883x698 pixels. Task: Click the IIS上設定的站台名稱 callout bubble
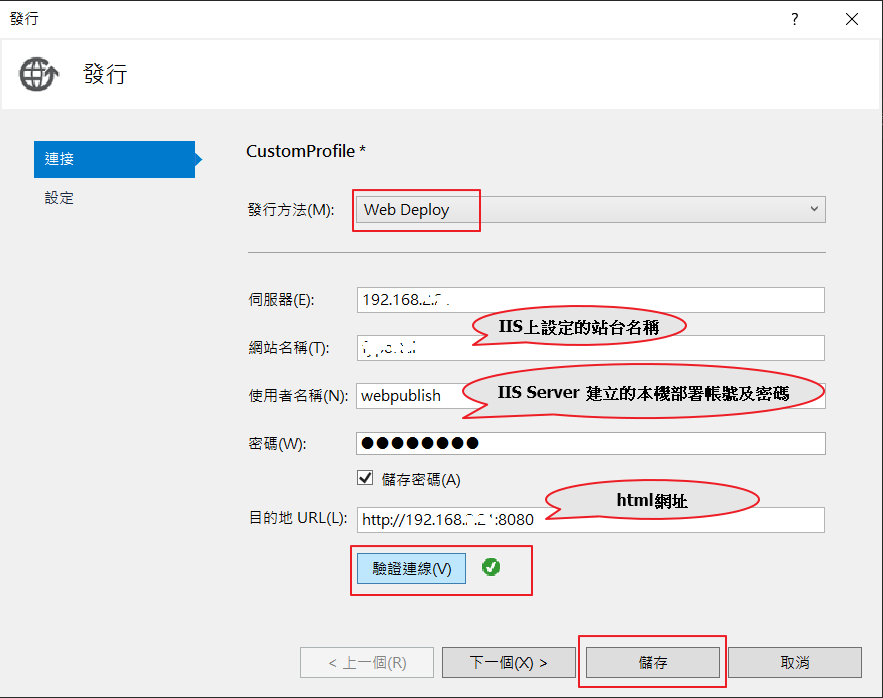tap(579, 326)
